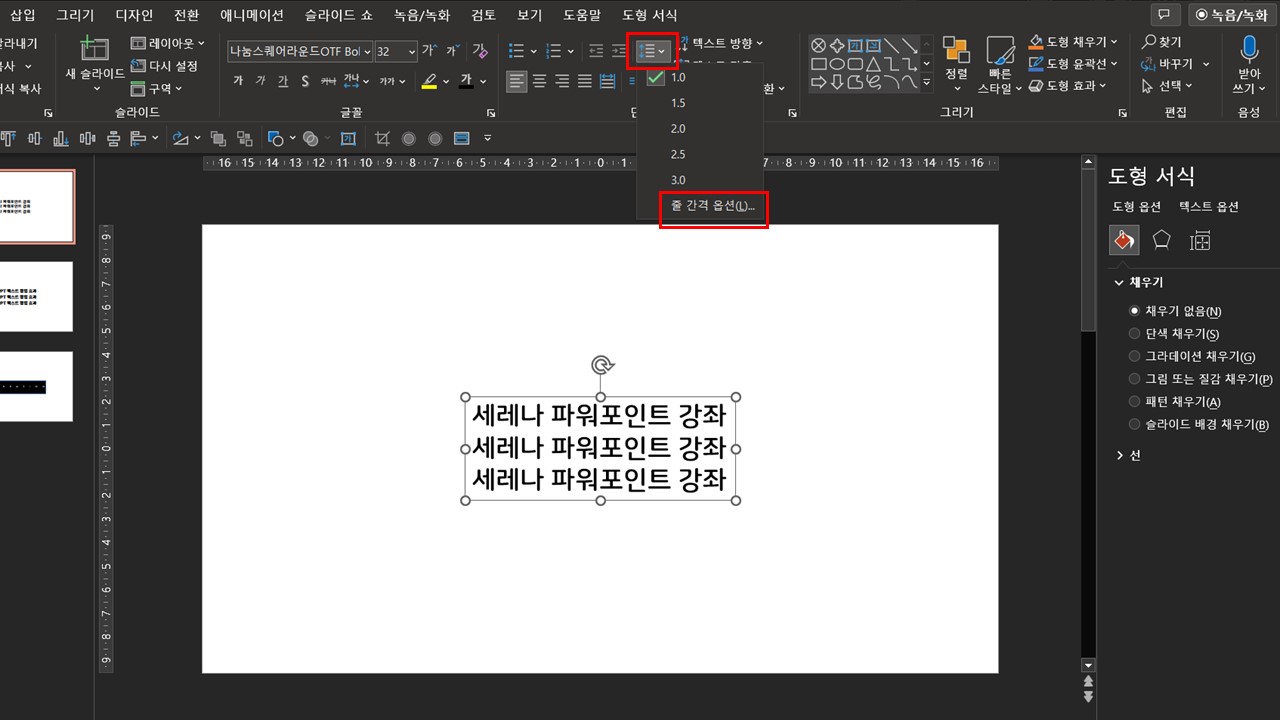The image size is (1280, 720).
Task: Toggle strikethrough formatting
Action: (x=327, y=81)
